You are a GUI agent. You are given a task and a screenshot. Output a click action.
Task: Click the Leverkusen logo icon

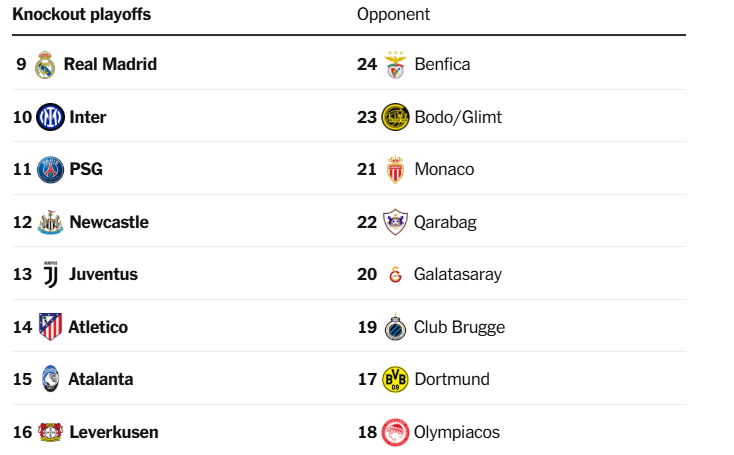(50, 432)
